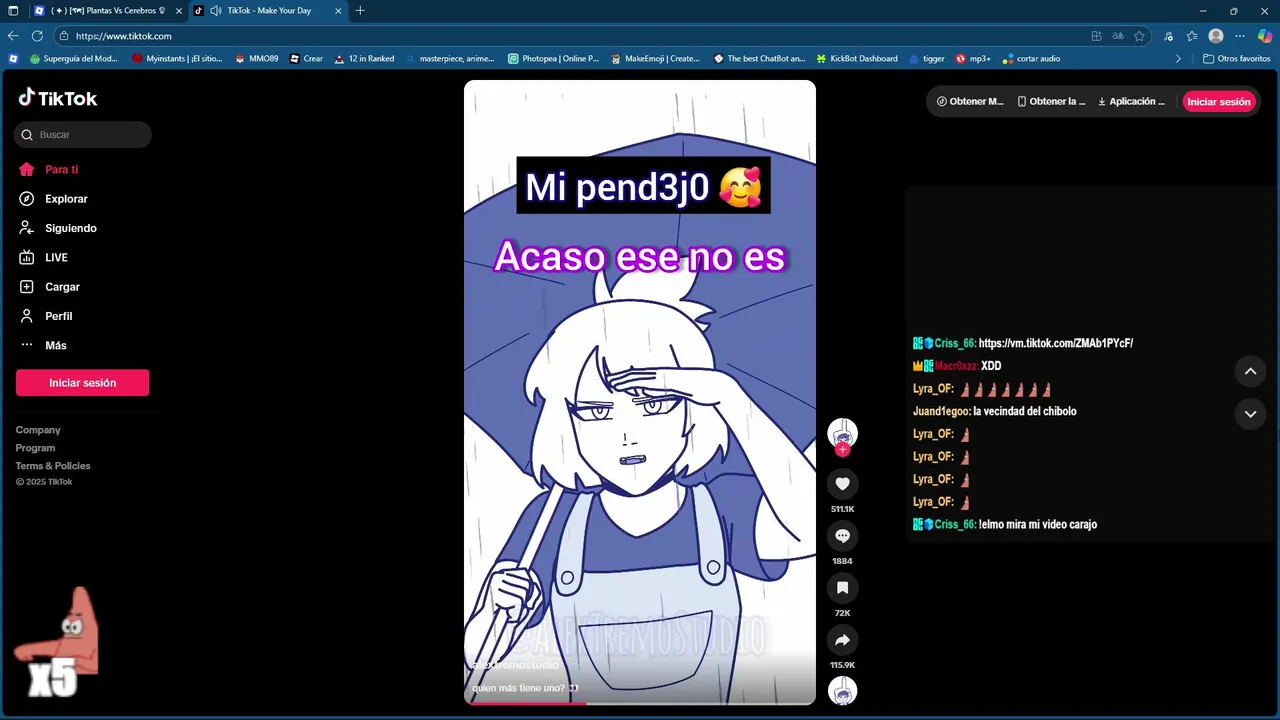Go to the previous video with the up chevron
Screen dimensions: 1280x720
pos(1250,372)
